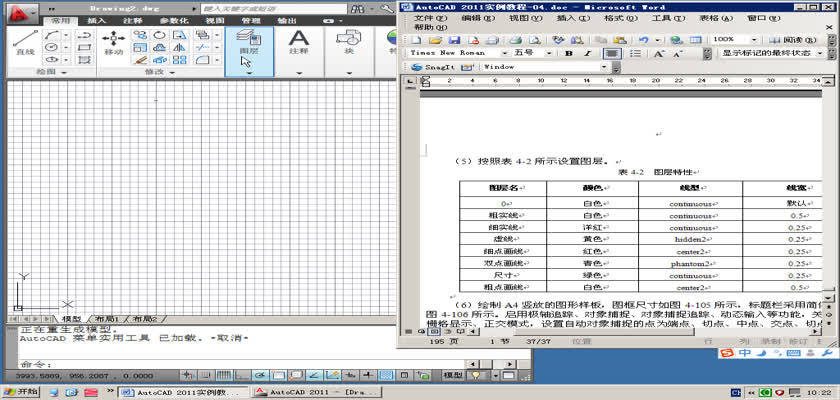Toggle bullet list button in Word
The width and height of the screenshot is (840, 400).
[635, 54]
